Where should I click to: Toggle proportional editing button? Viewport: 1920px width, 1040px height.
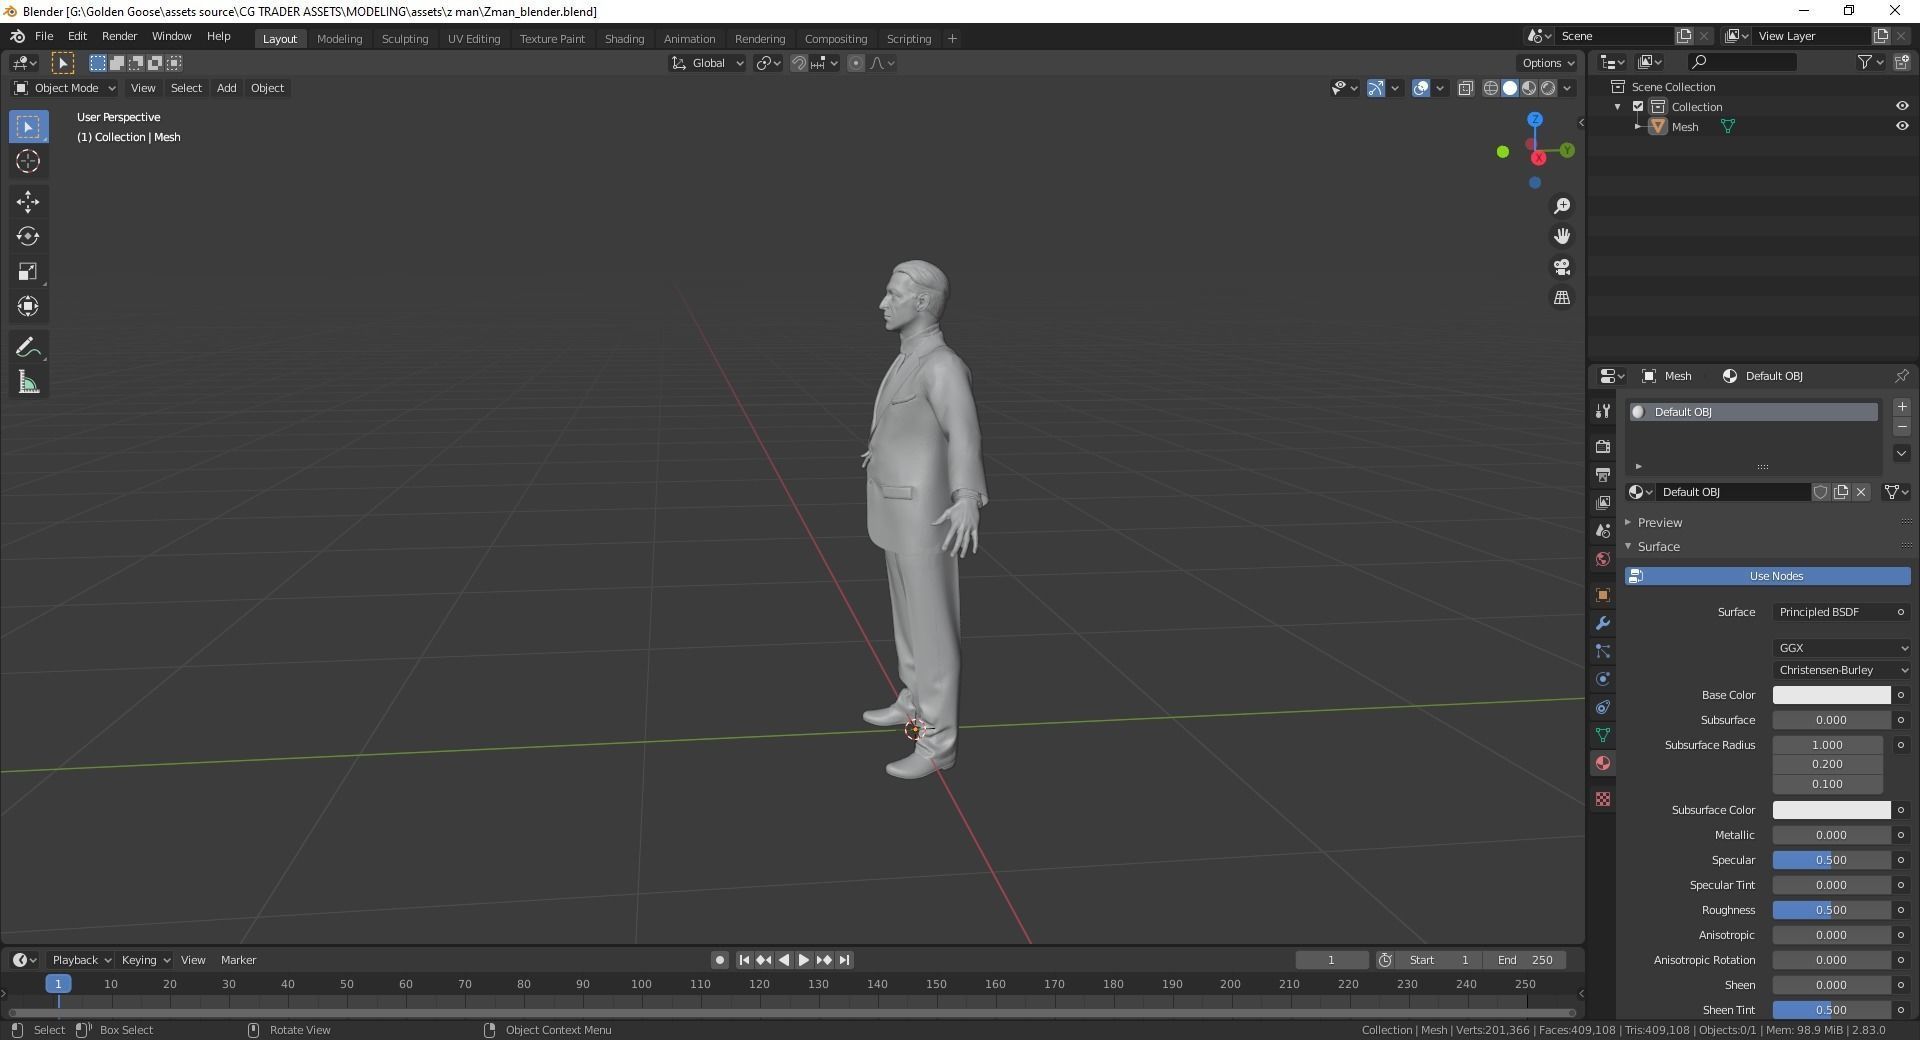(856, 63)
